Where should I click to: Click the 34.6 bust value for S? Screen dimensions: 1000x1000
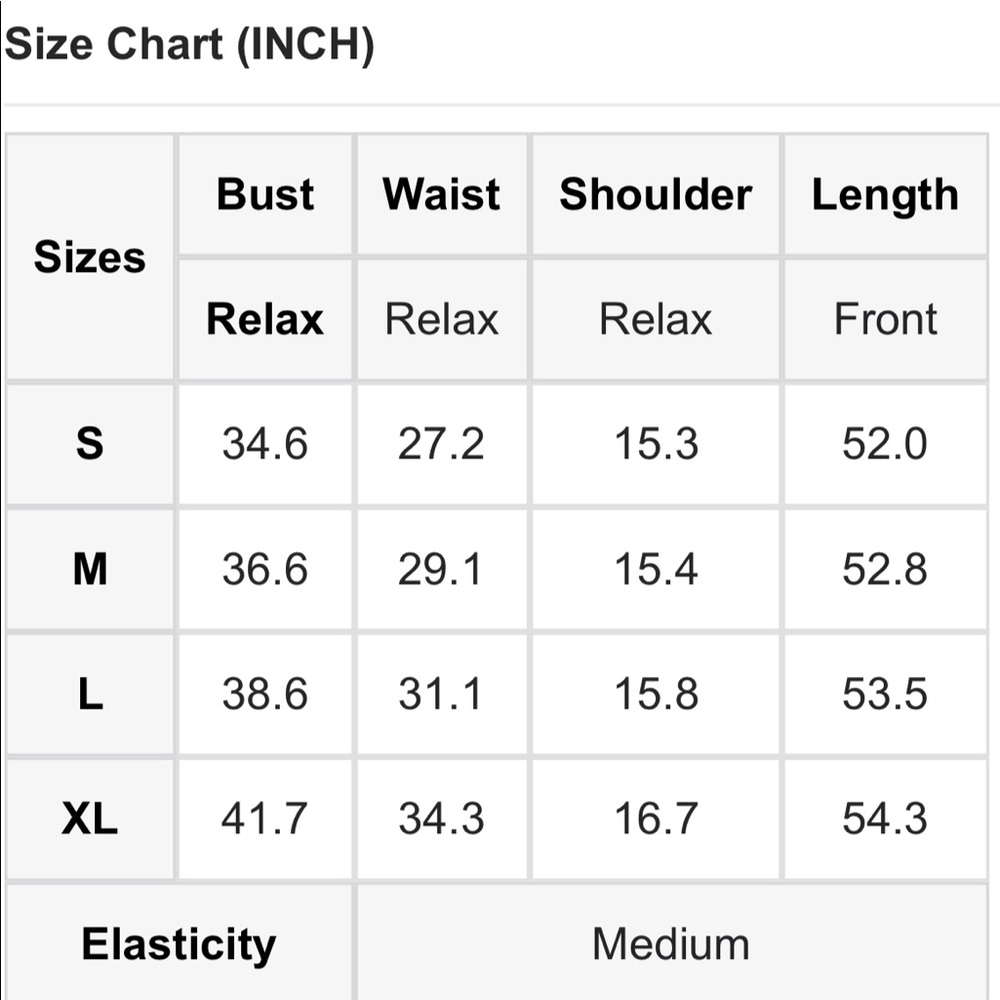[265, 444]
